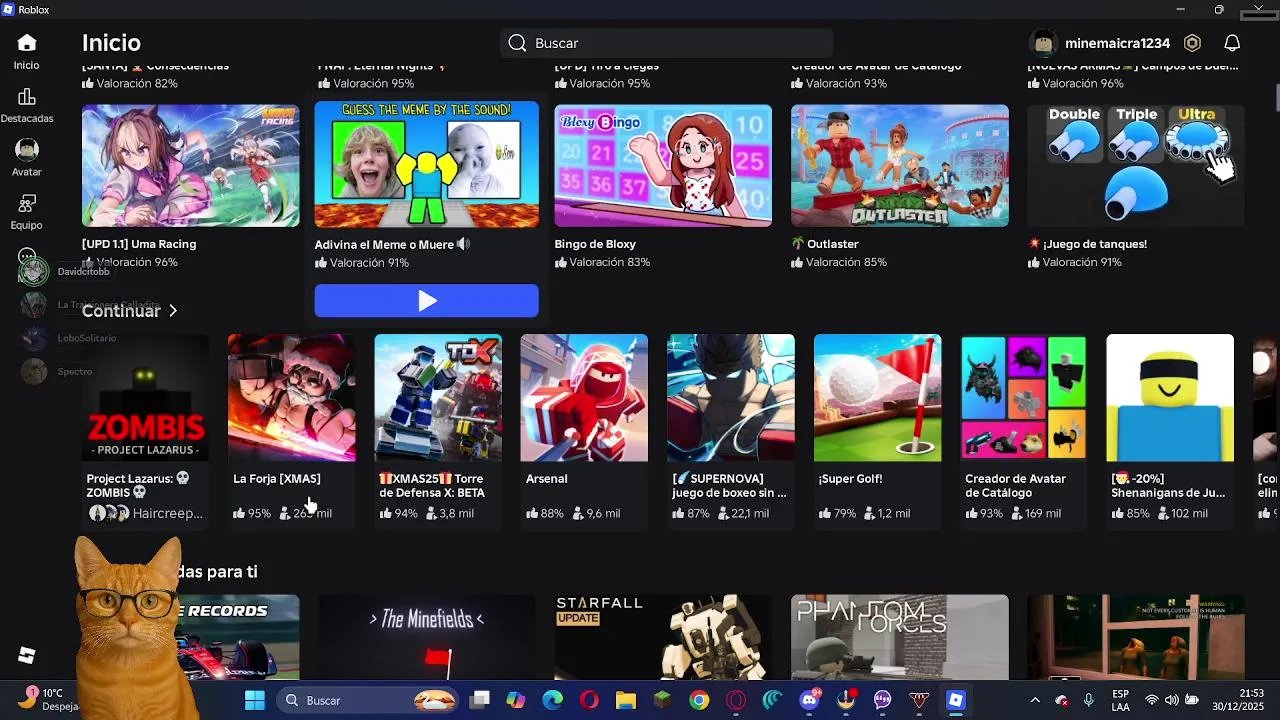
Task: Open the Destacadas charts icon
Action: 27,97
